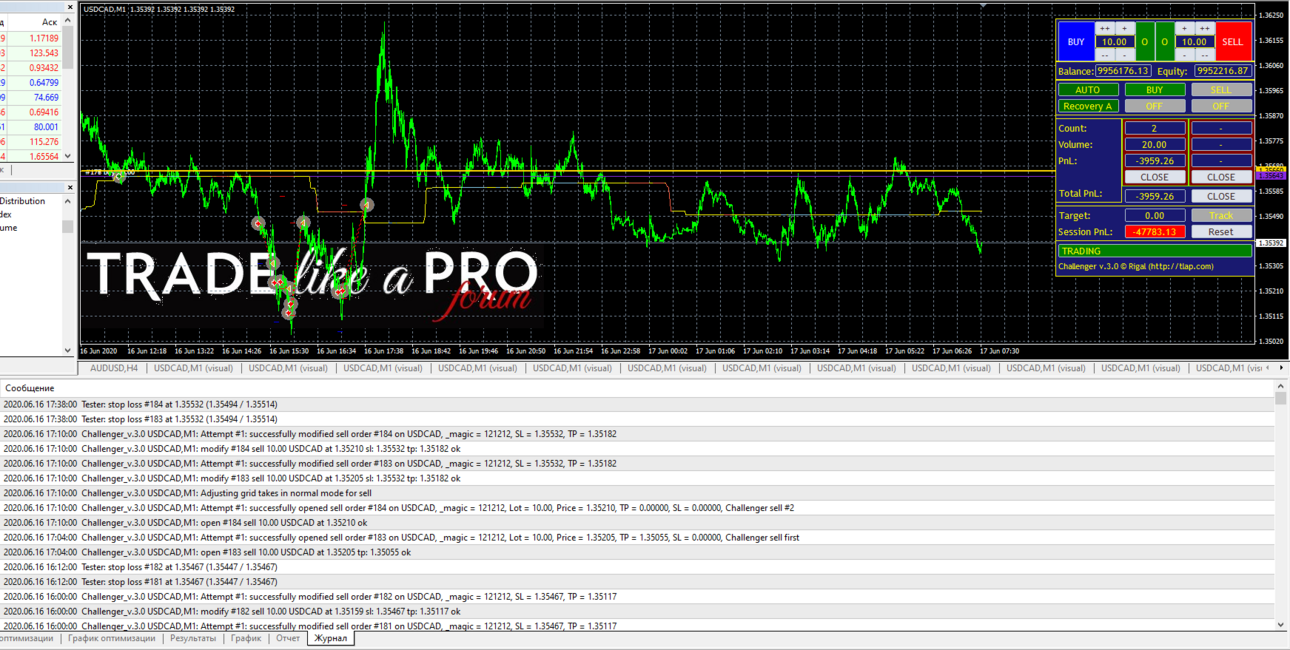Viewport: 1290px width, 650px height.
Task: Click the CLOSE button in sell column
Action: [1221, 177]
